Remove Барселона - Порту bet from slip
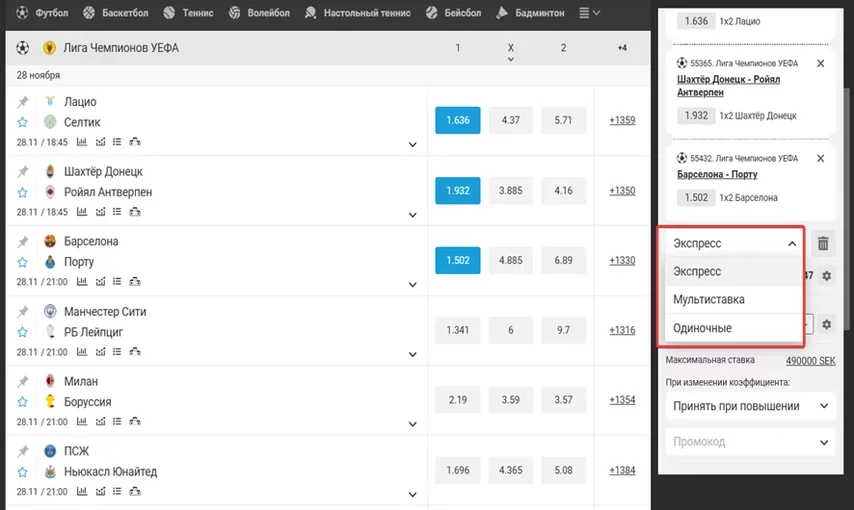Viewport: 854px width, 510px height. 820,158
